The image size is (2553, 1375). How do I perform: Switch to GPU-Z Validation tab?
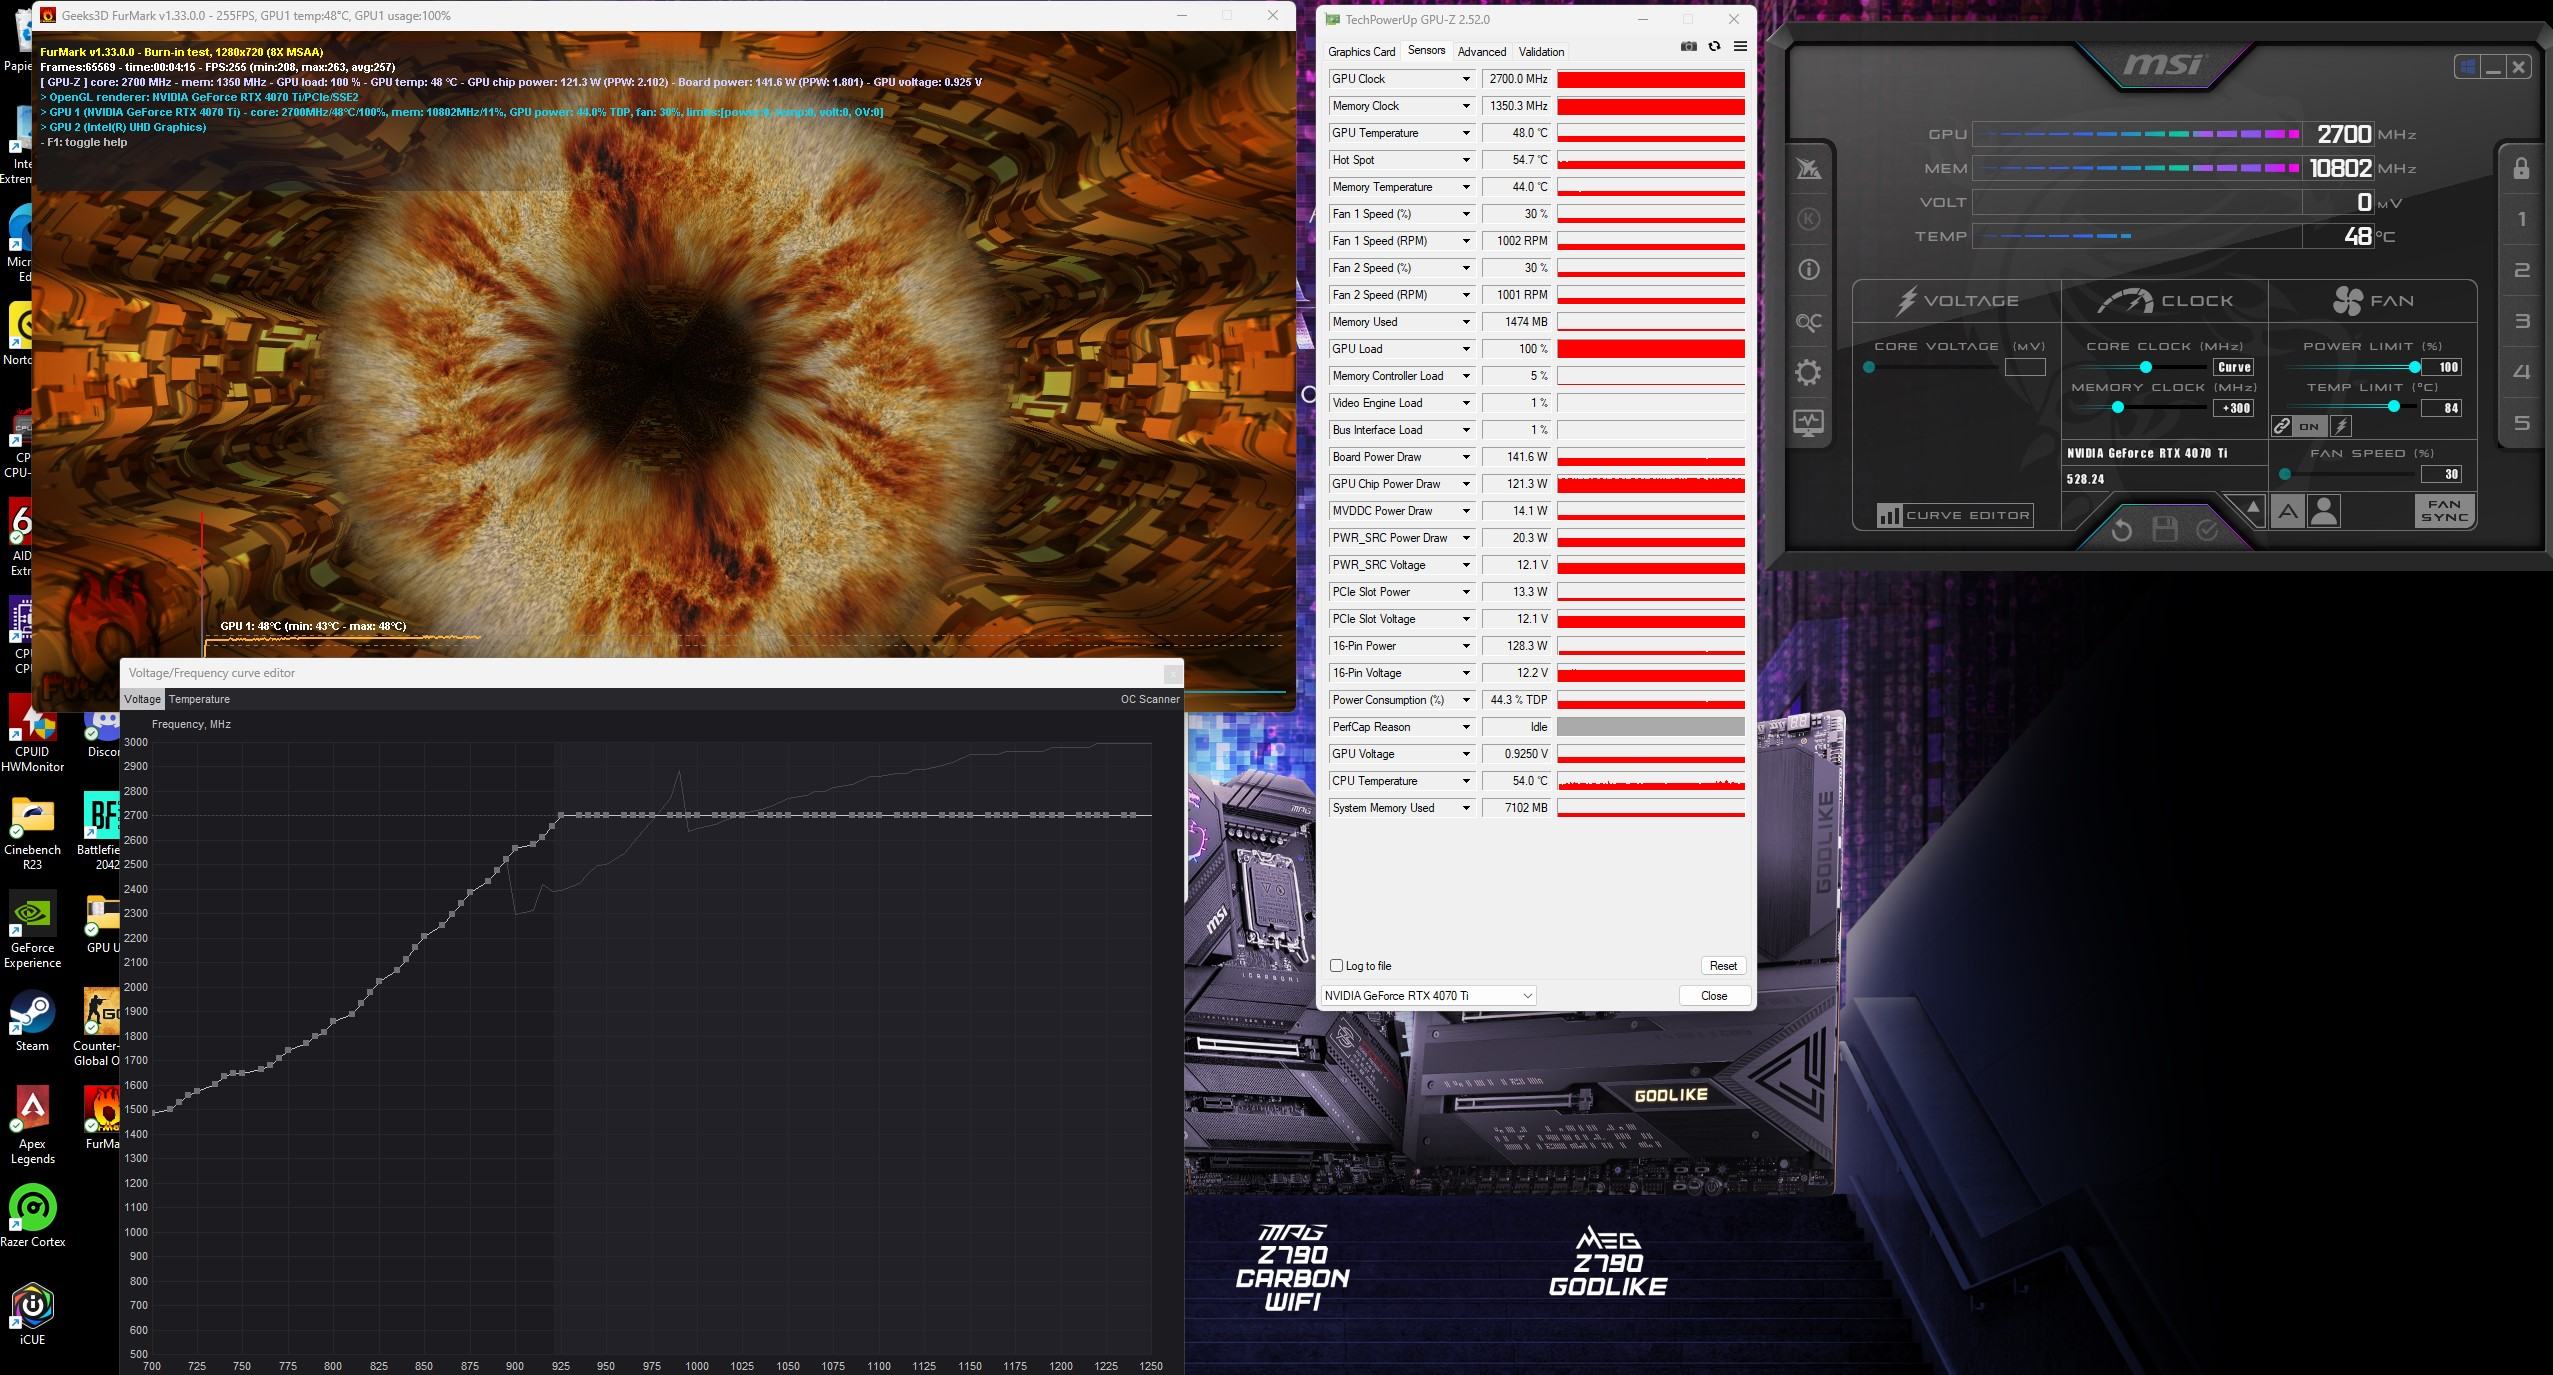coord(1541,52)
